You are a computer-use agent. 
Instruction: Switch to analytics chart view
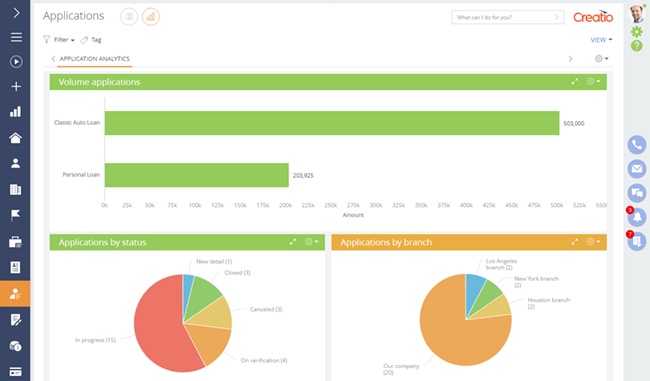tap(151, 17)
